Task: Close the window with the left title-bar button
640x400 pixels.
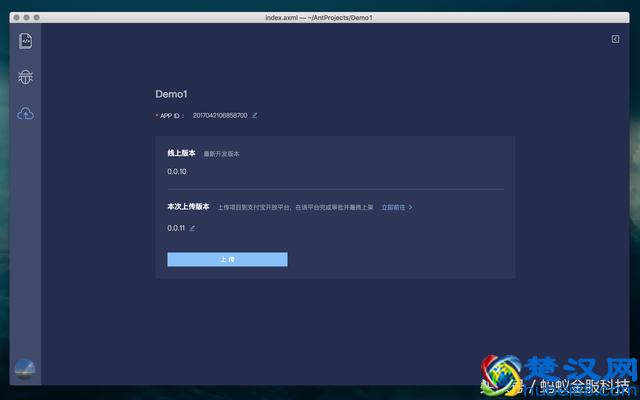Action: [x=16, y=18]
